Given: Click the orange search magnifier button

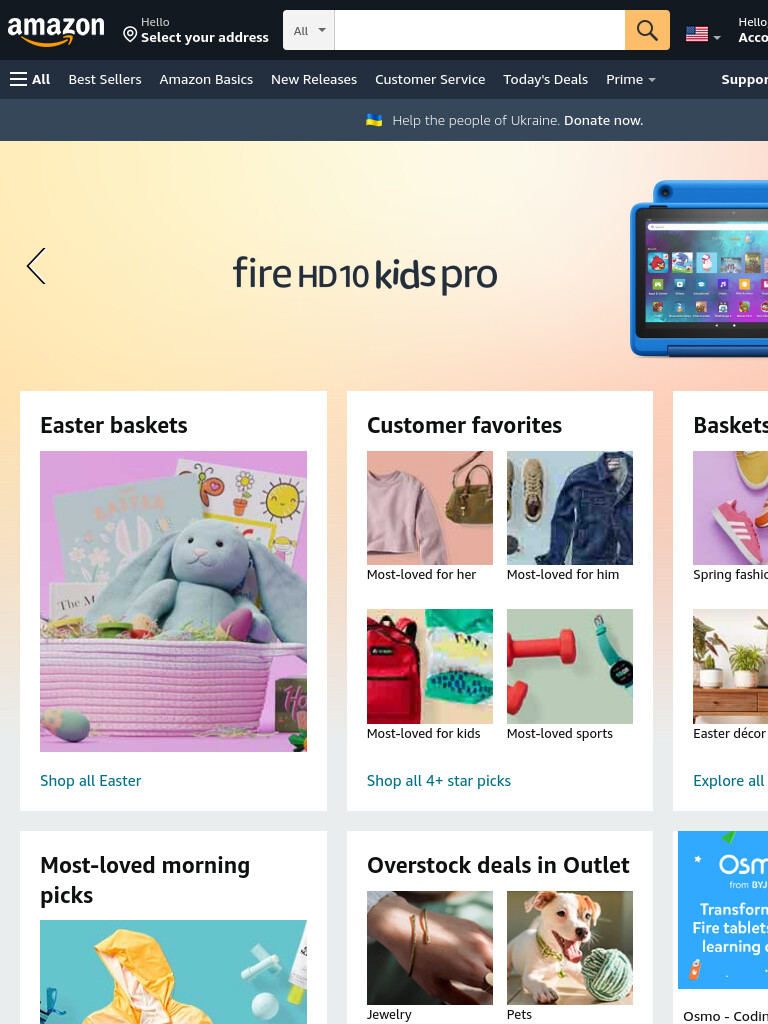Looking at the screenshot, I should [647, 30].
